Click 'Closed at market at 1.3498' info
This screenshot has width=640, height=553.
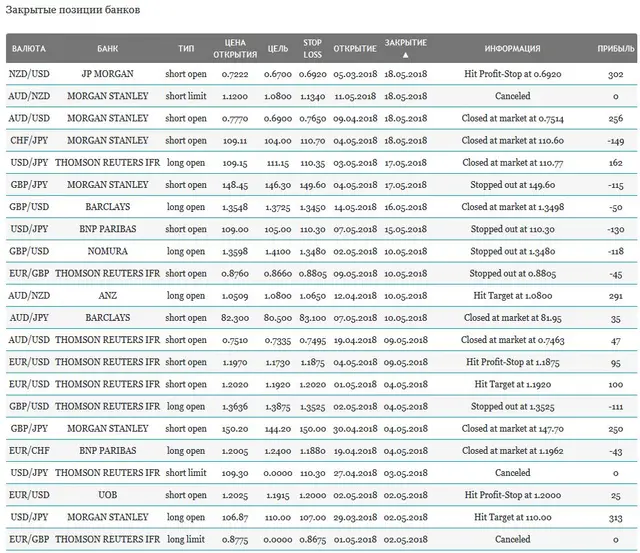point(513,207)
